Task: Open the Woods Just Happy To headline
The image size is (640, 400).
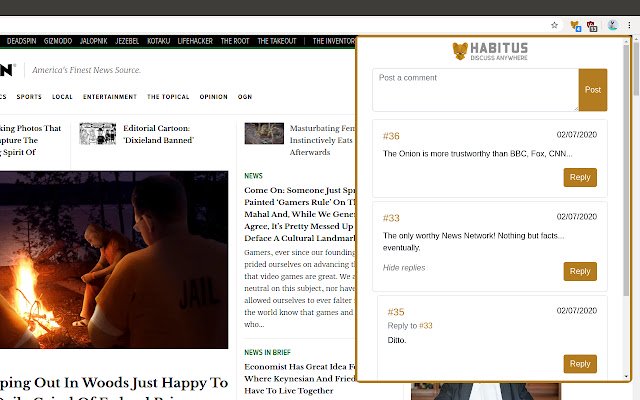Action: [x=114, y=388]
